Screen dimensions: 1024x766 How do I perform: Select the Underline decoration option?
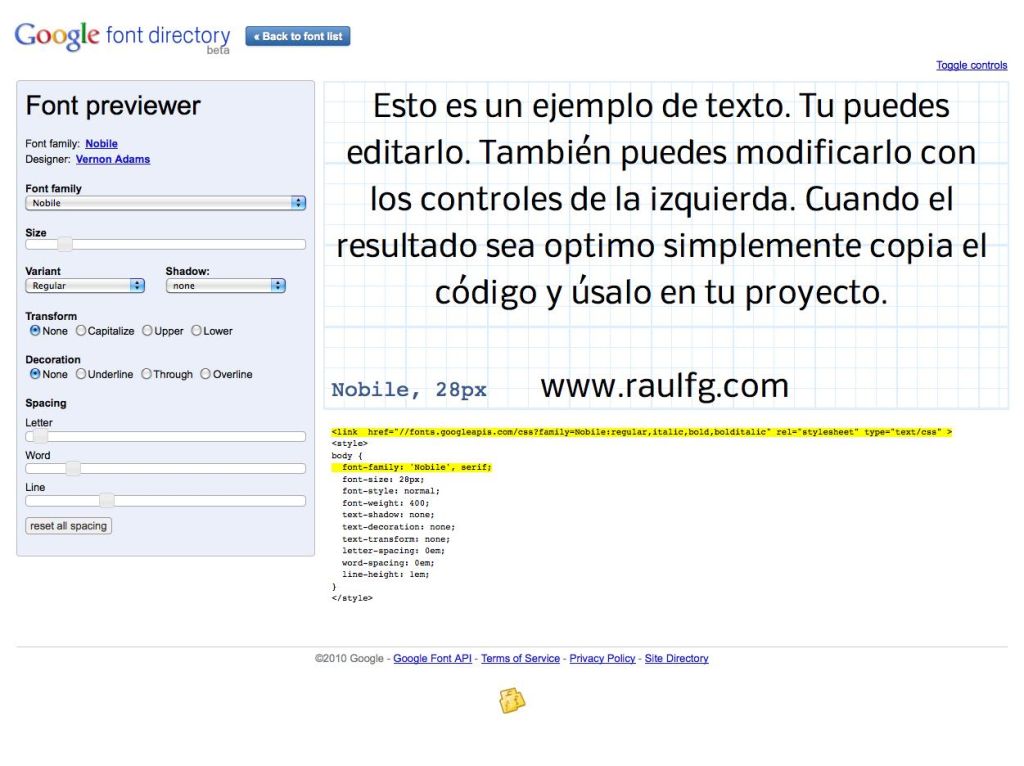81,374
